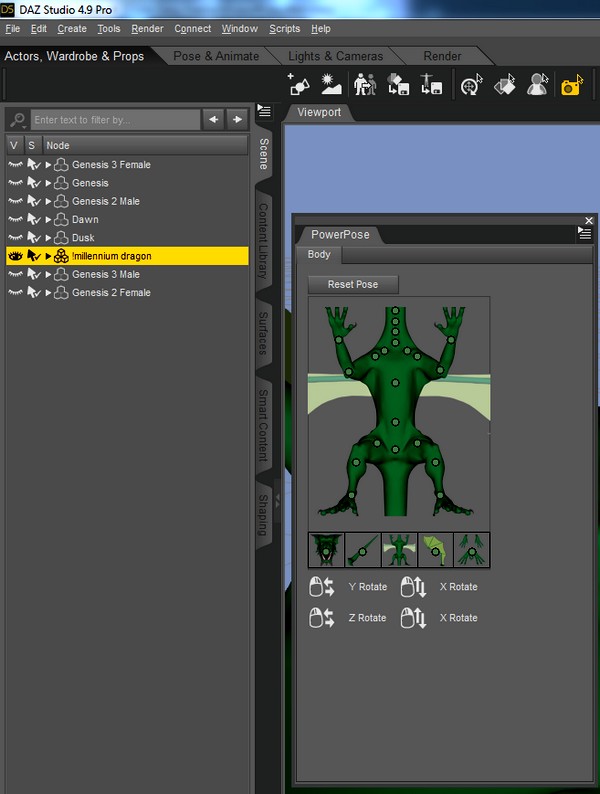
Task: Select the universal manipulator tool icon
Action: click(471, 84)
